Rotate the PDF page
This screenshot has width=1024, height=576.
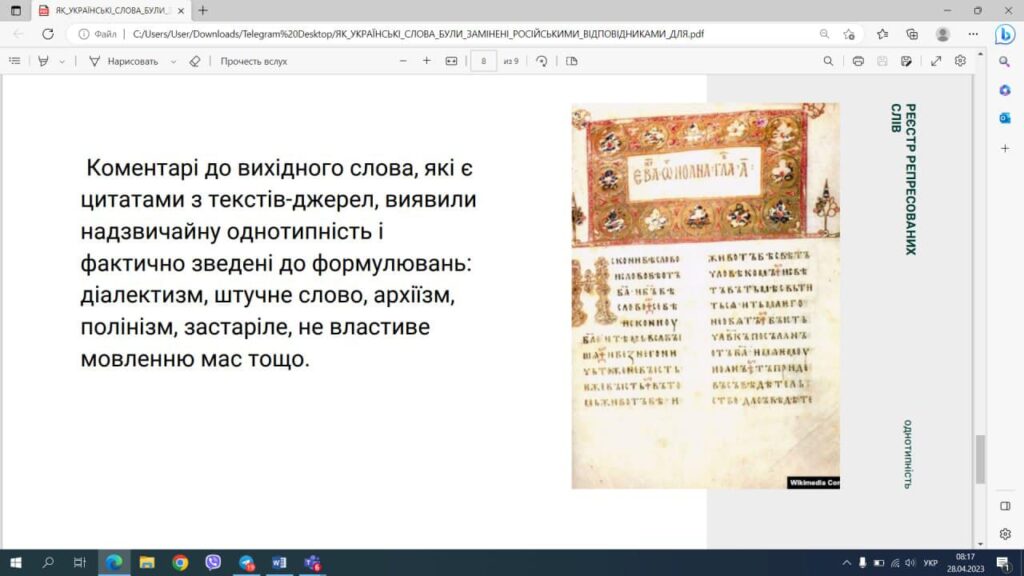542,61
